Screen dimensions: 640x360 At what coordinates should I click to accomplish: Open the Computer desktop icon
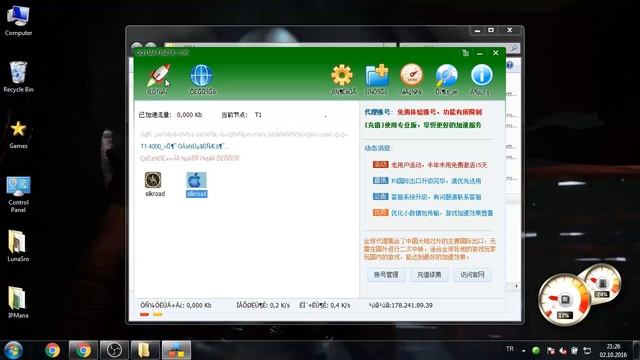pos(18,21)
